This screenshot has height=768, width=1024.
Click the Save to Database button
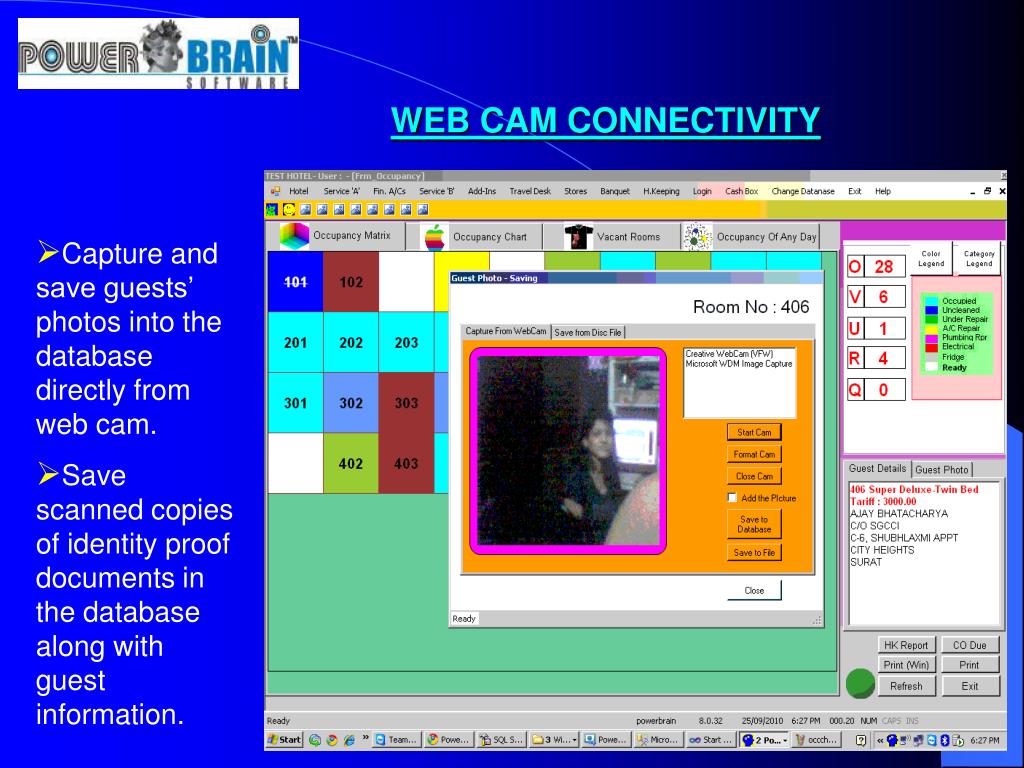754,524
